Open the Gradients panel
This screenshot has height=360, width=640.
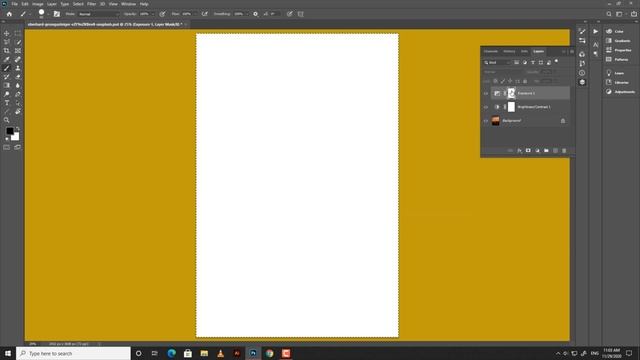point(618,41)
